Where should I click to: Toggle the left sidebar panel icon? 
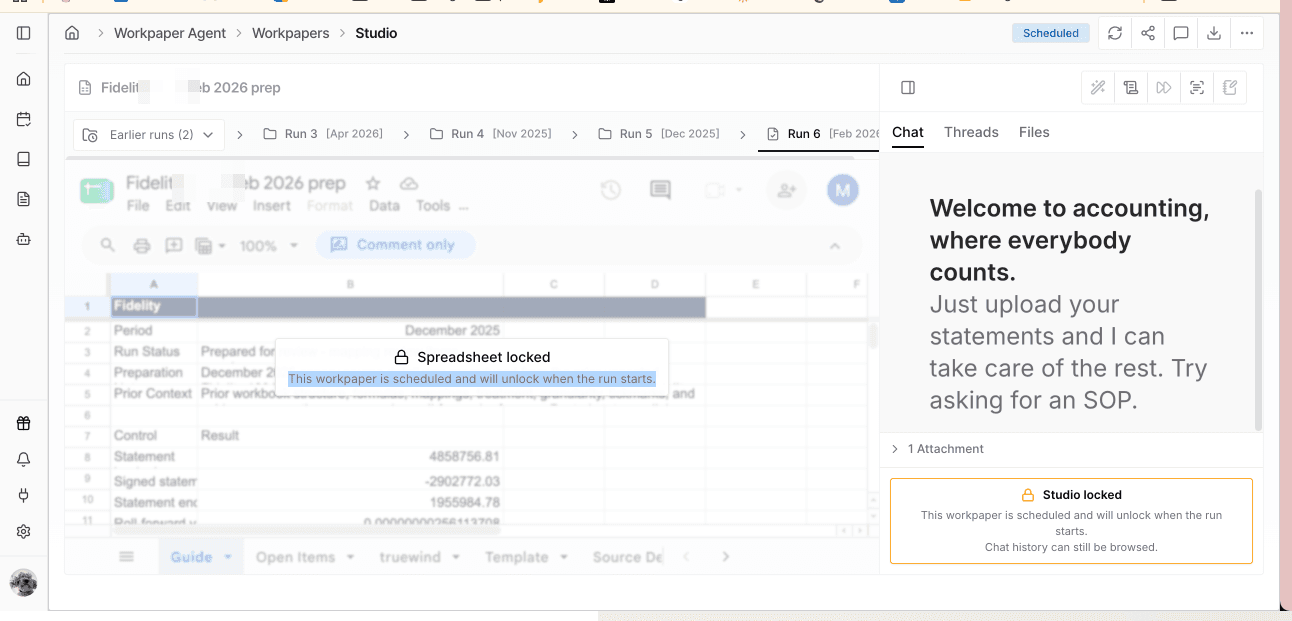[24, 33]
